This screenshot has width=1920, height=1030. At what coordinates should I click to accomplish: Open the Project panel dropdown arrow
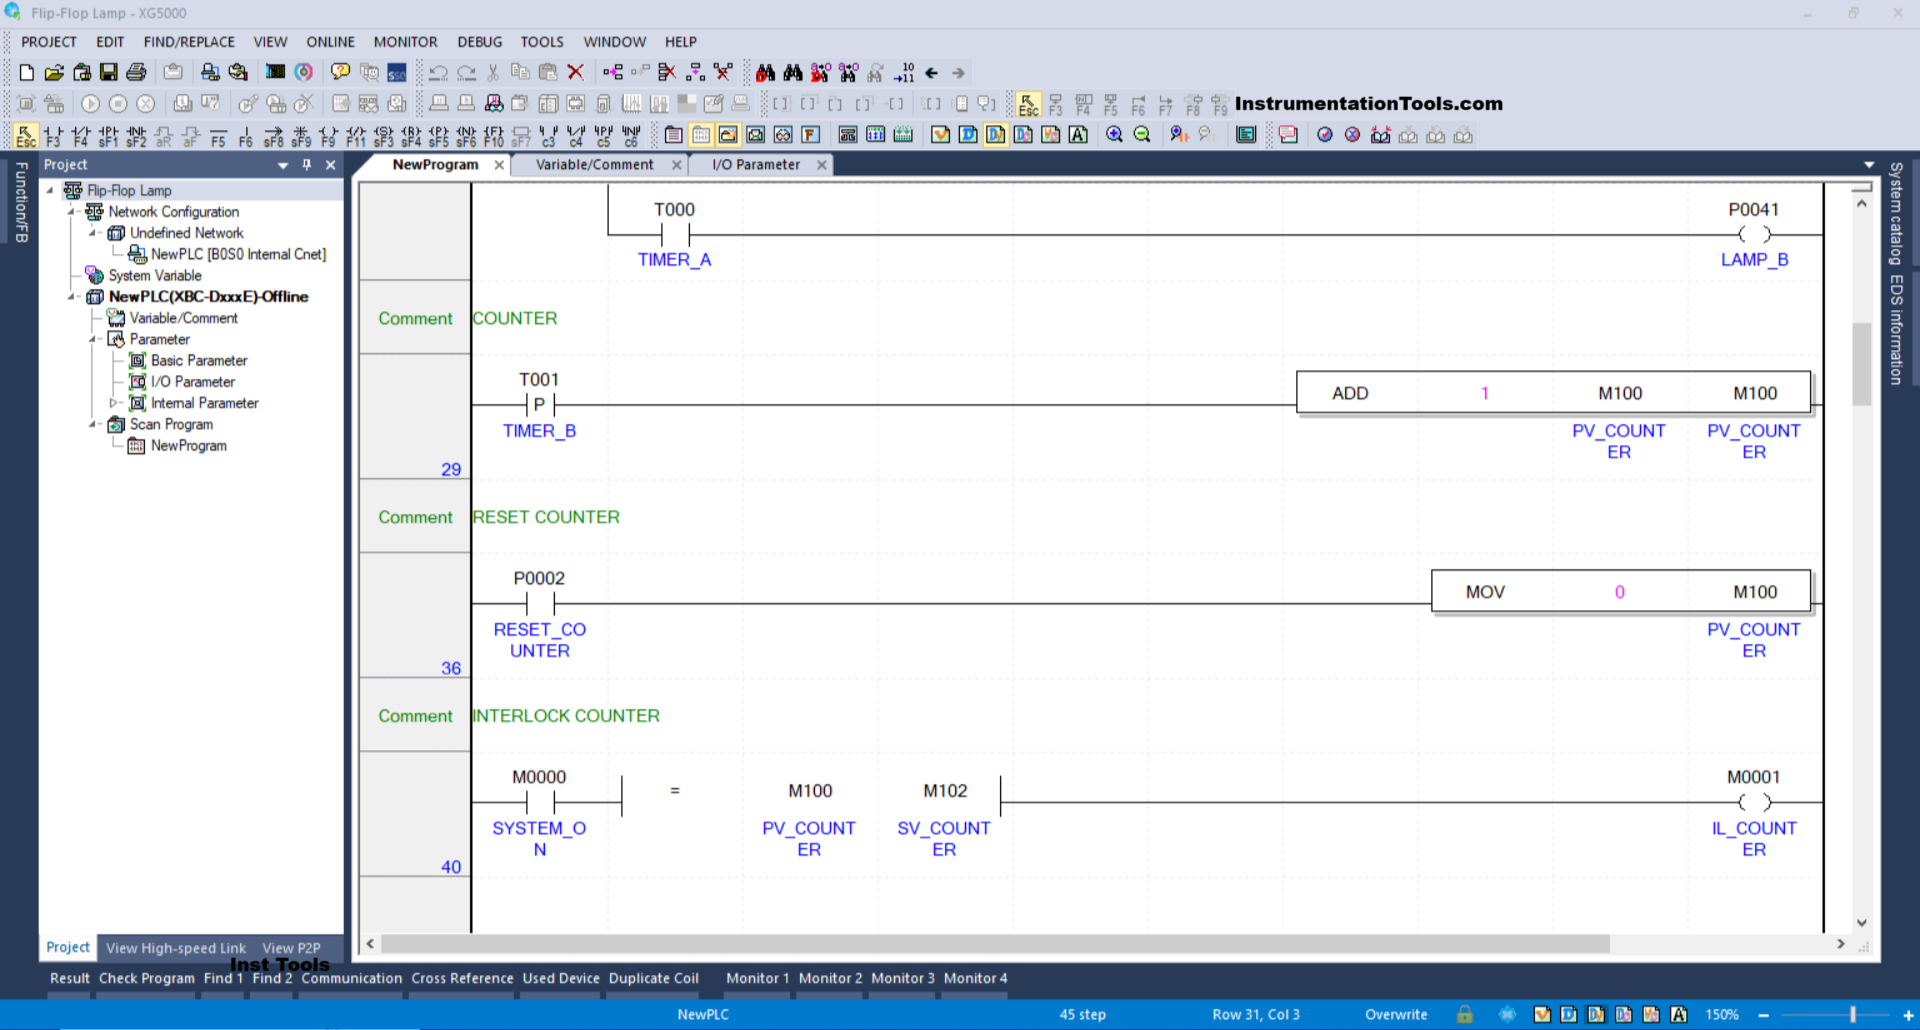[x=283, y=165]
